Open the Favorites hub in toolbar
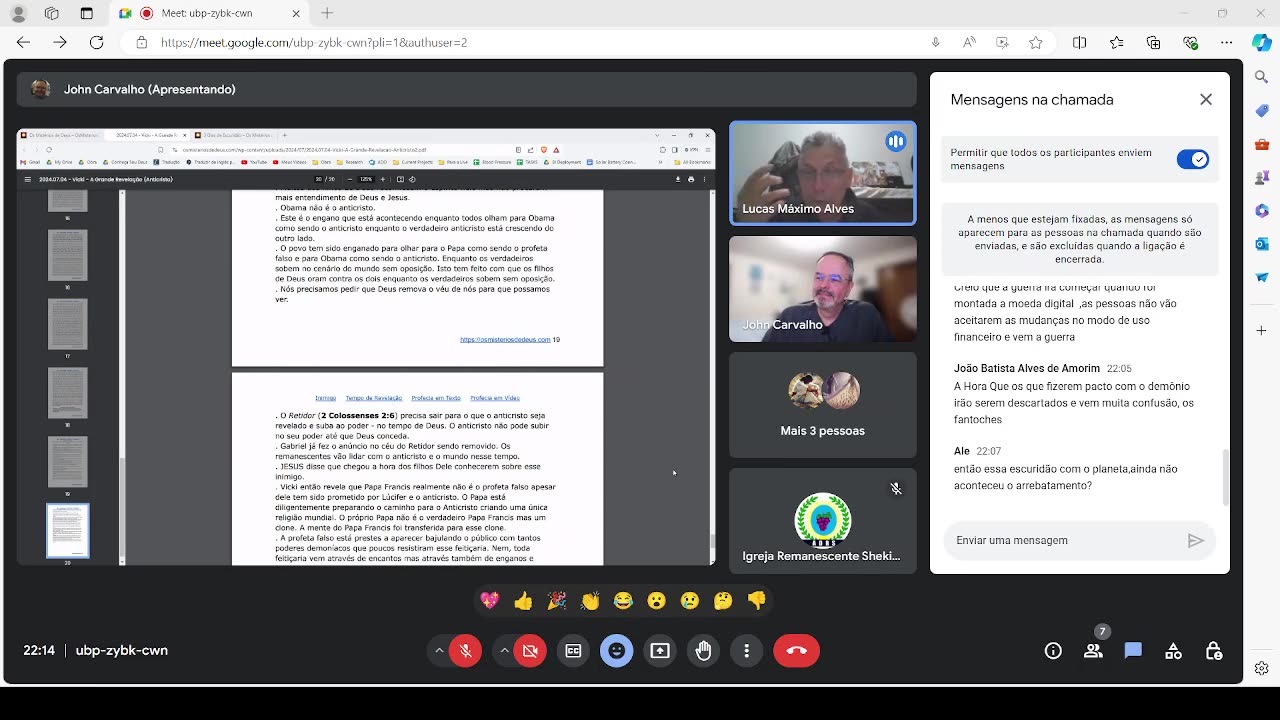1280x720 pixels. (x=1116, y=42)
